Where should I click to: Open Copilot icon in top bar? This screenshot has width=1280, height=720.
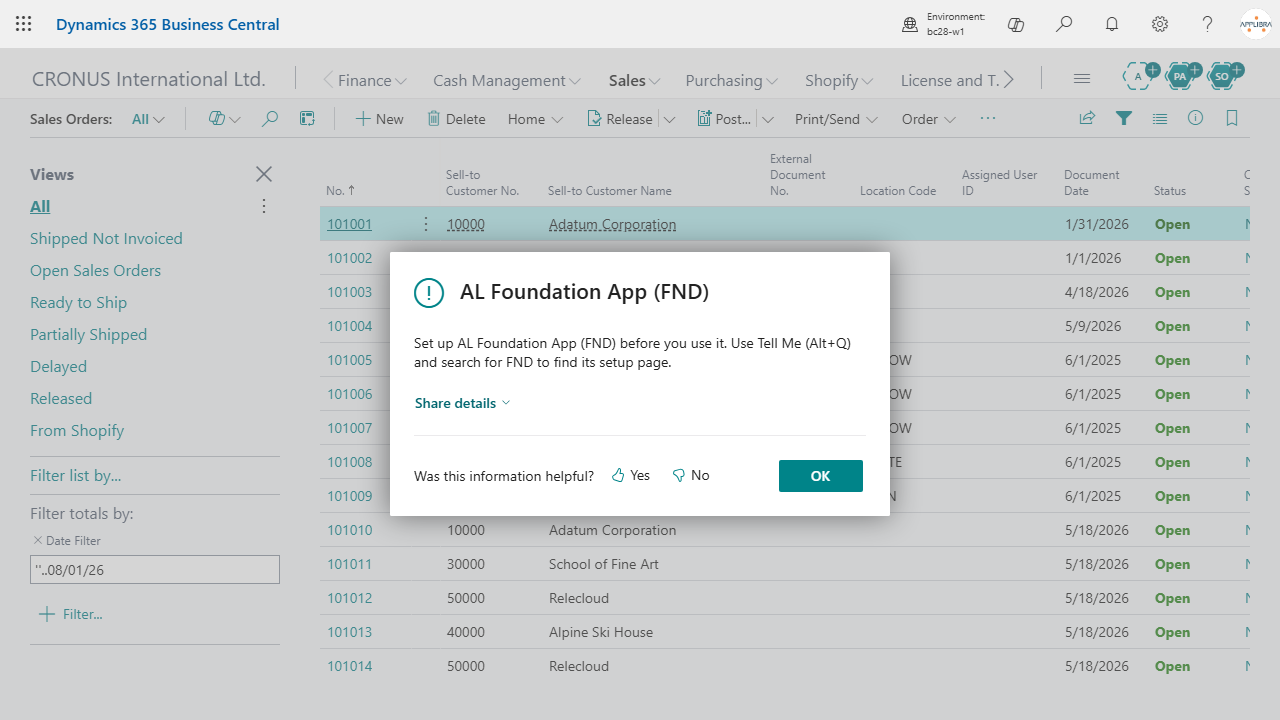click(1016, 24)
